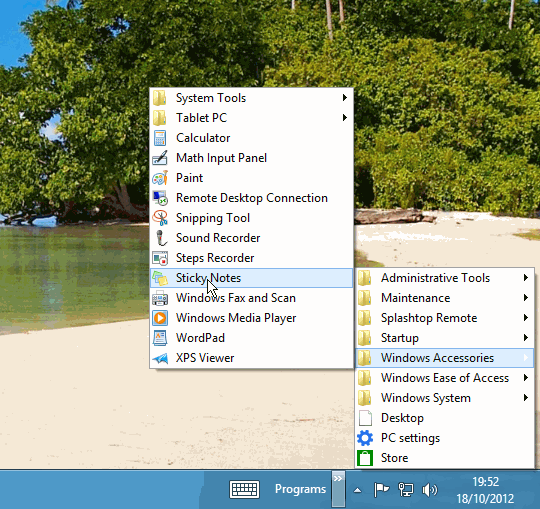Viewport: 540px width, 509px height.
Task: Click the Programs toolbar label
Action: (x=300, y=489)
